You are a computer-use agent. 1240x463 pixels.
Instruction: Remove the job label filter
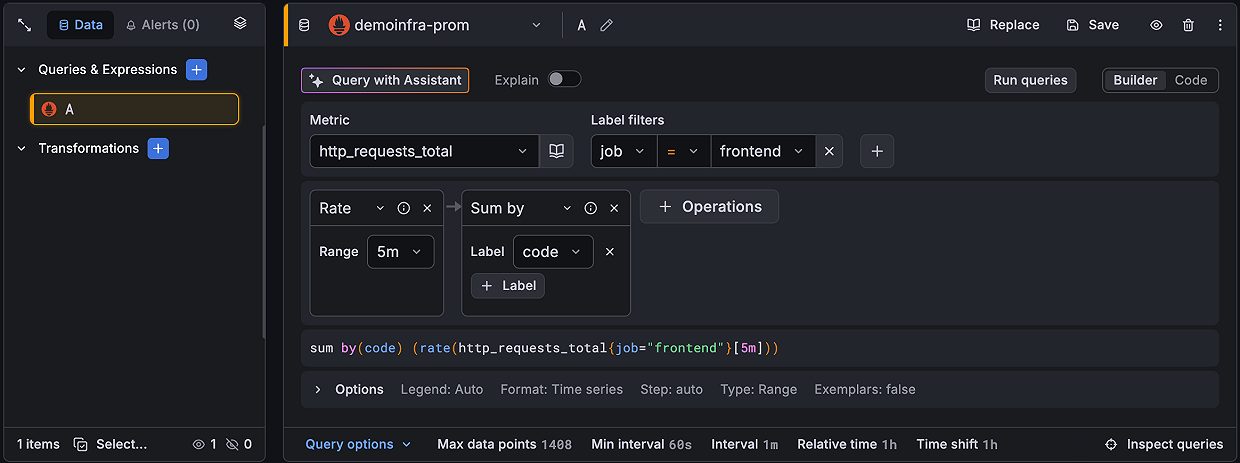pos(829,151)
